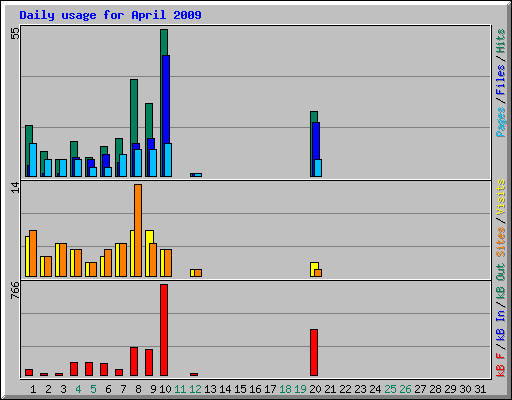The image size is (512, 400).
Task: Click the "Pages" legend label
Action: [x=500, y=122]
